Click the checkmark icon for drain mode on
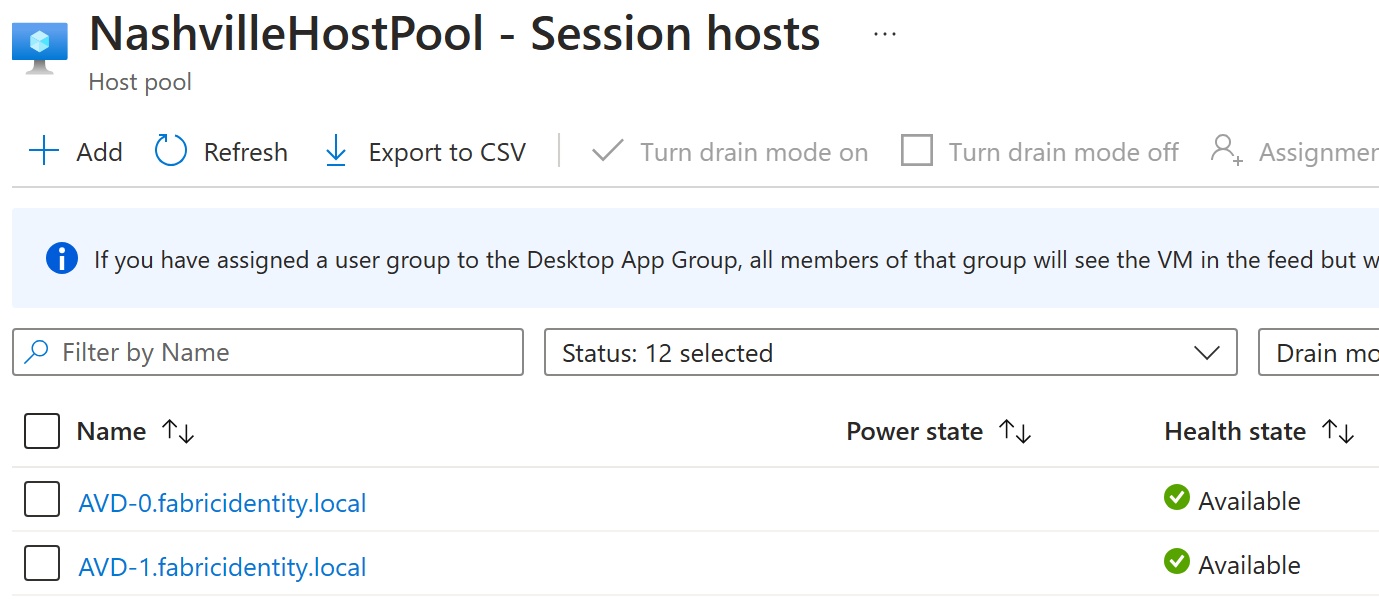The width and height of the screenshot is (1379, 614). (x=607, y=152)
